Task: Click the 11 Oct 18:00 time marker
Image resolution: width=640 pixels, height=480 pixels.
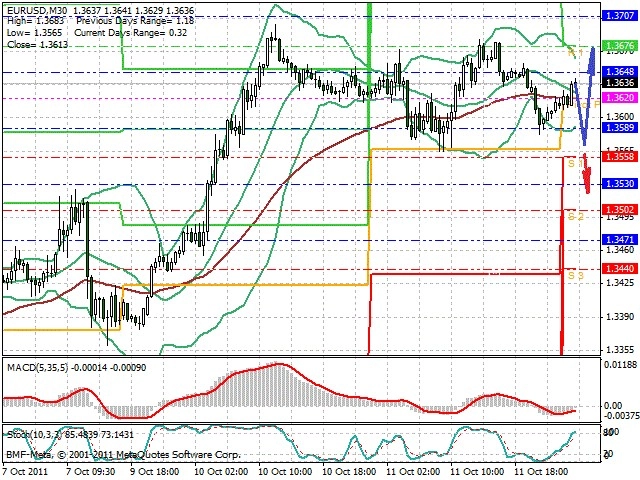Action: (541, 471)
